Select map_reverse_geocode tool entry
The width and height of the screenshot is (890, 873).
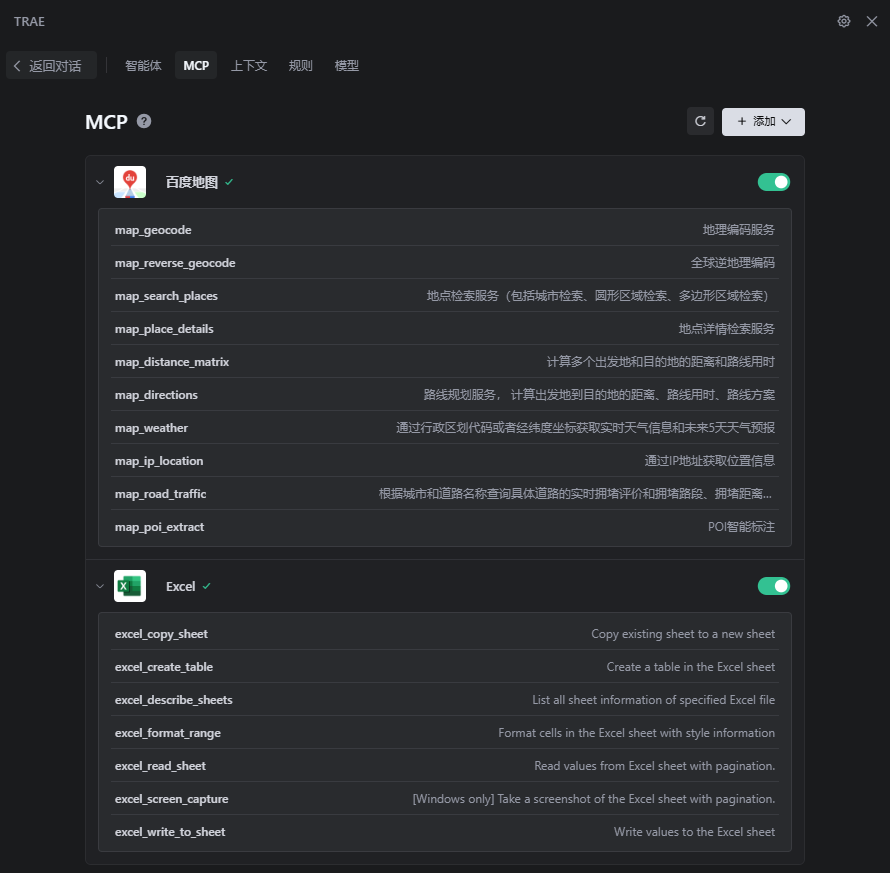(x=444, y=263)
